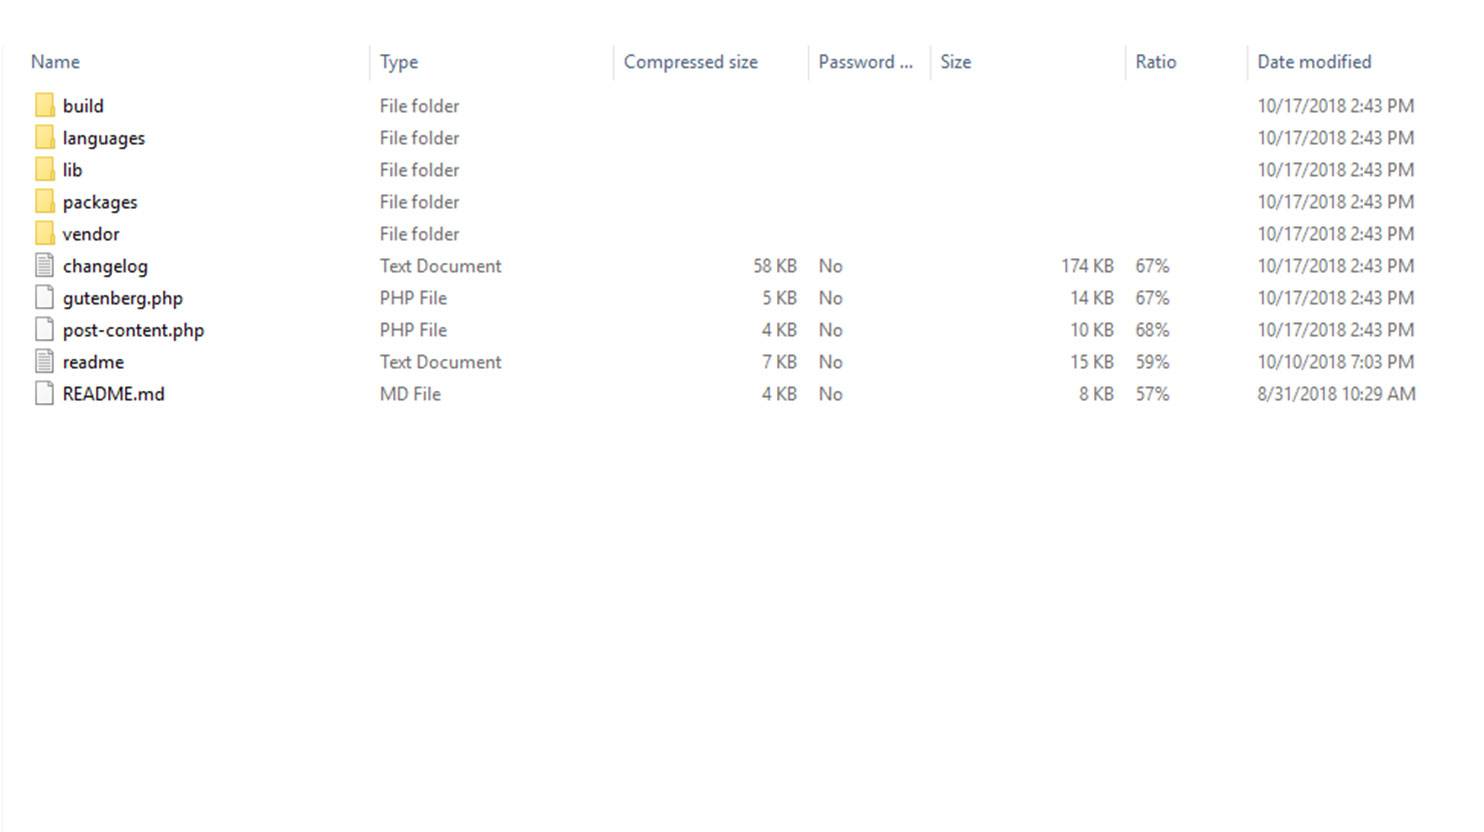Select the languages folder icon
1484x832 pixels.
pos(44,137)
